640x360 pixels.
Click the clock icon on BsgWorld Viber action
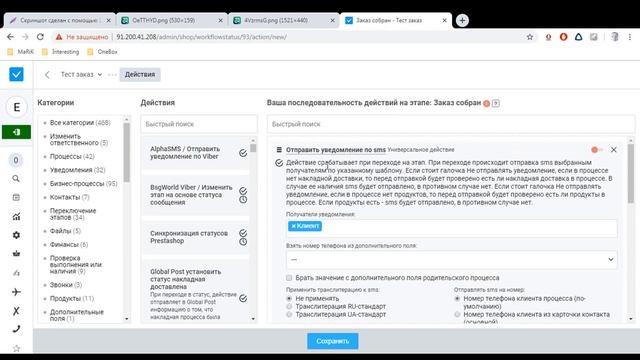pyautogui.click(x=243, y=200)
